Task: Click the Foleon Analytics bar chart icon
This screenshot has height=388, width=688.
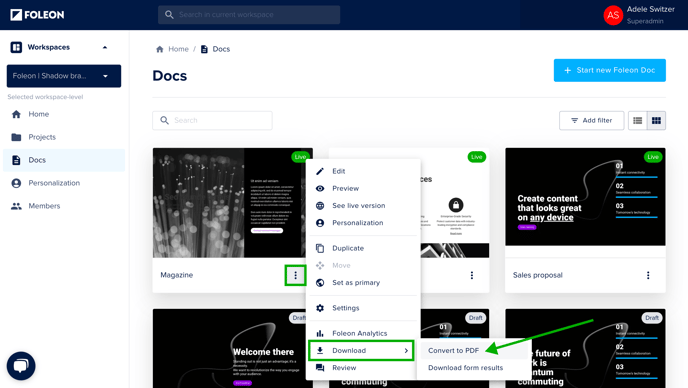Action: (x=320, y=334)
